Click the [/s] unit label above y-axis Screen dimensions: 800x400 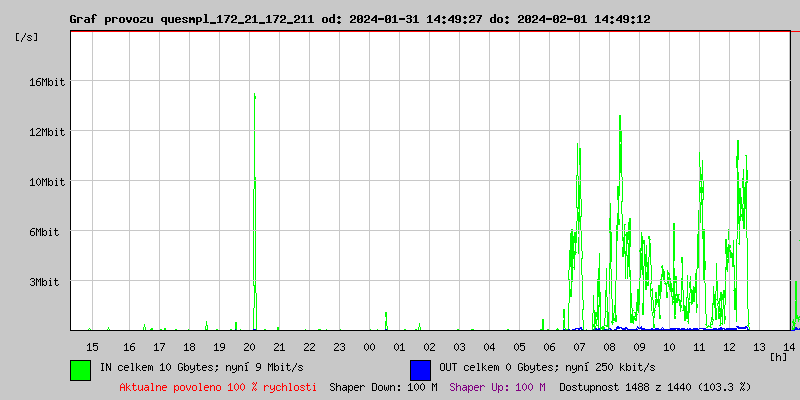[27, 37]
